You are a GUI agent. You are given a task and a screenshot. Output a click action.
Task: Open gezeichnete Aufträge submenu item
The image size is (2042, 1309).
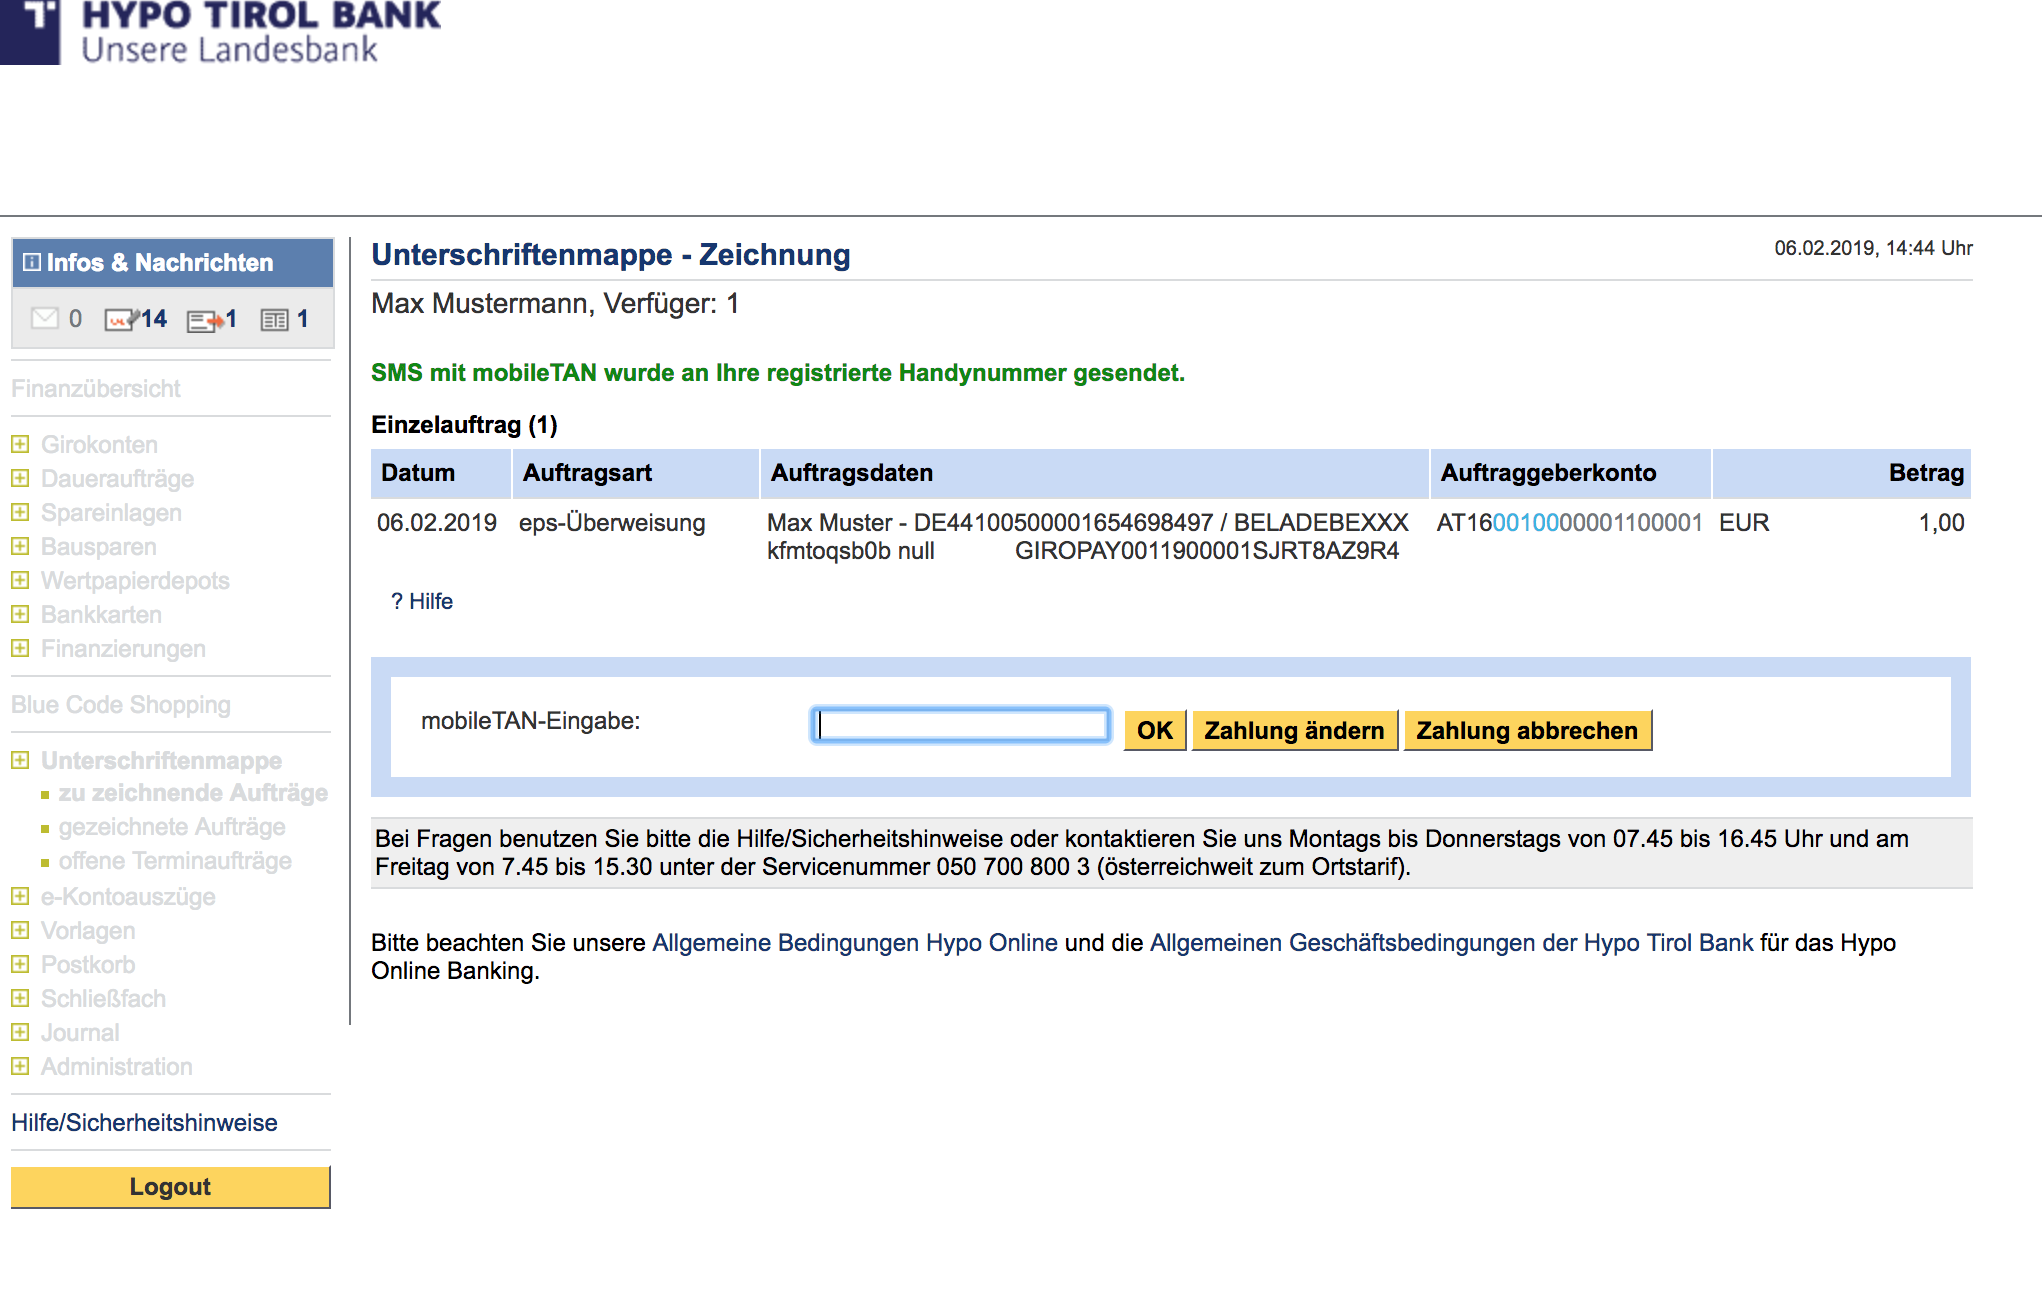click(x=172, y=827)
